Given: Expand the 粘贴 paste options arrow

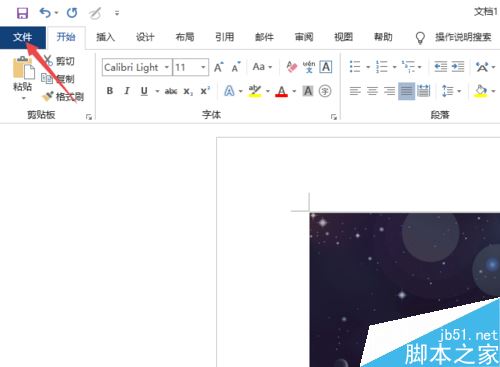Looking at the screenshot, I should click(23, 98).
